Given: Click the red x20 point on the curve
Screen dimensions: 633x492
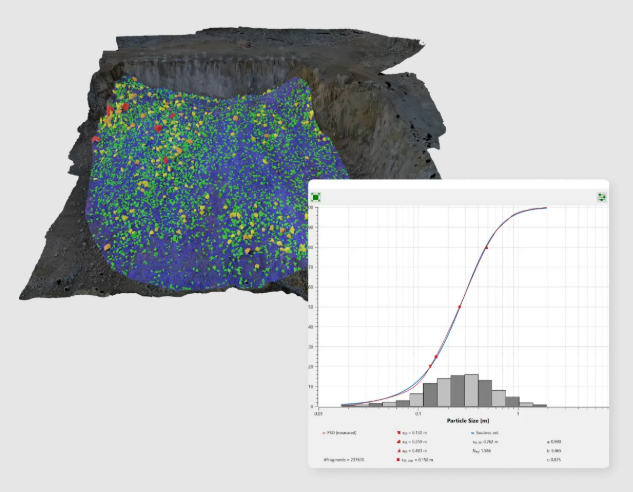Looking at the screenshot, I should pyautogui.click(x=431, y=367).
